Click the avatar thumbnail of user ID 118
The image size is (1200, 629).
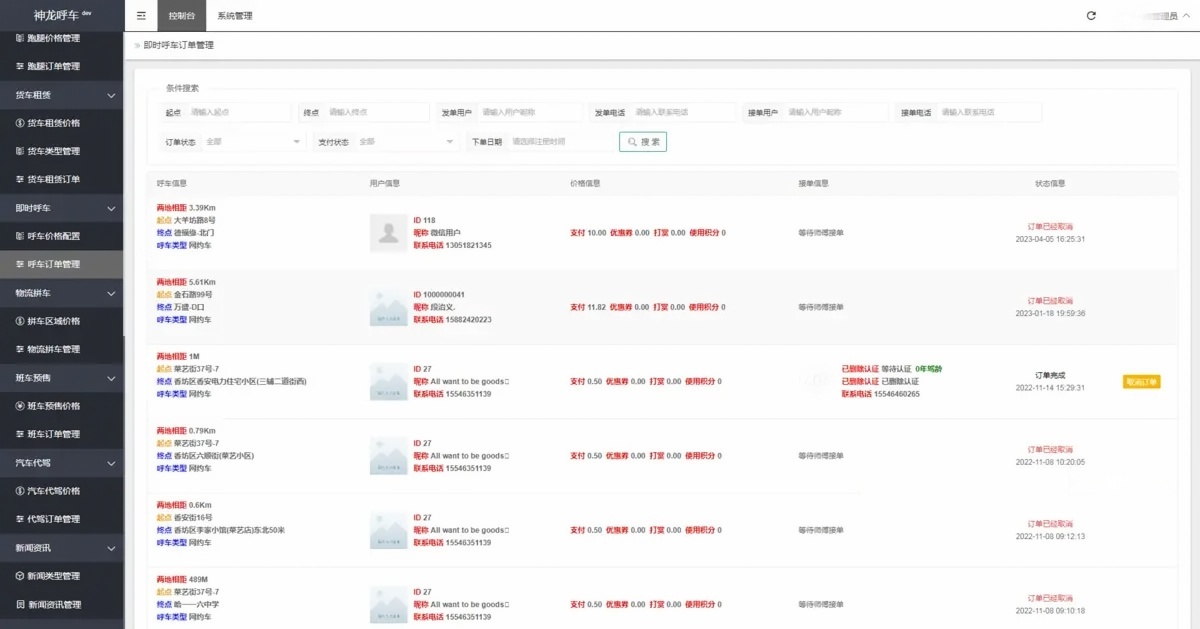point(388,232)
